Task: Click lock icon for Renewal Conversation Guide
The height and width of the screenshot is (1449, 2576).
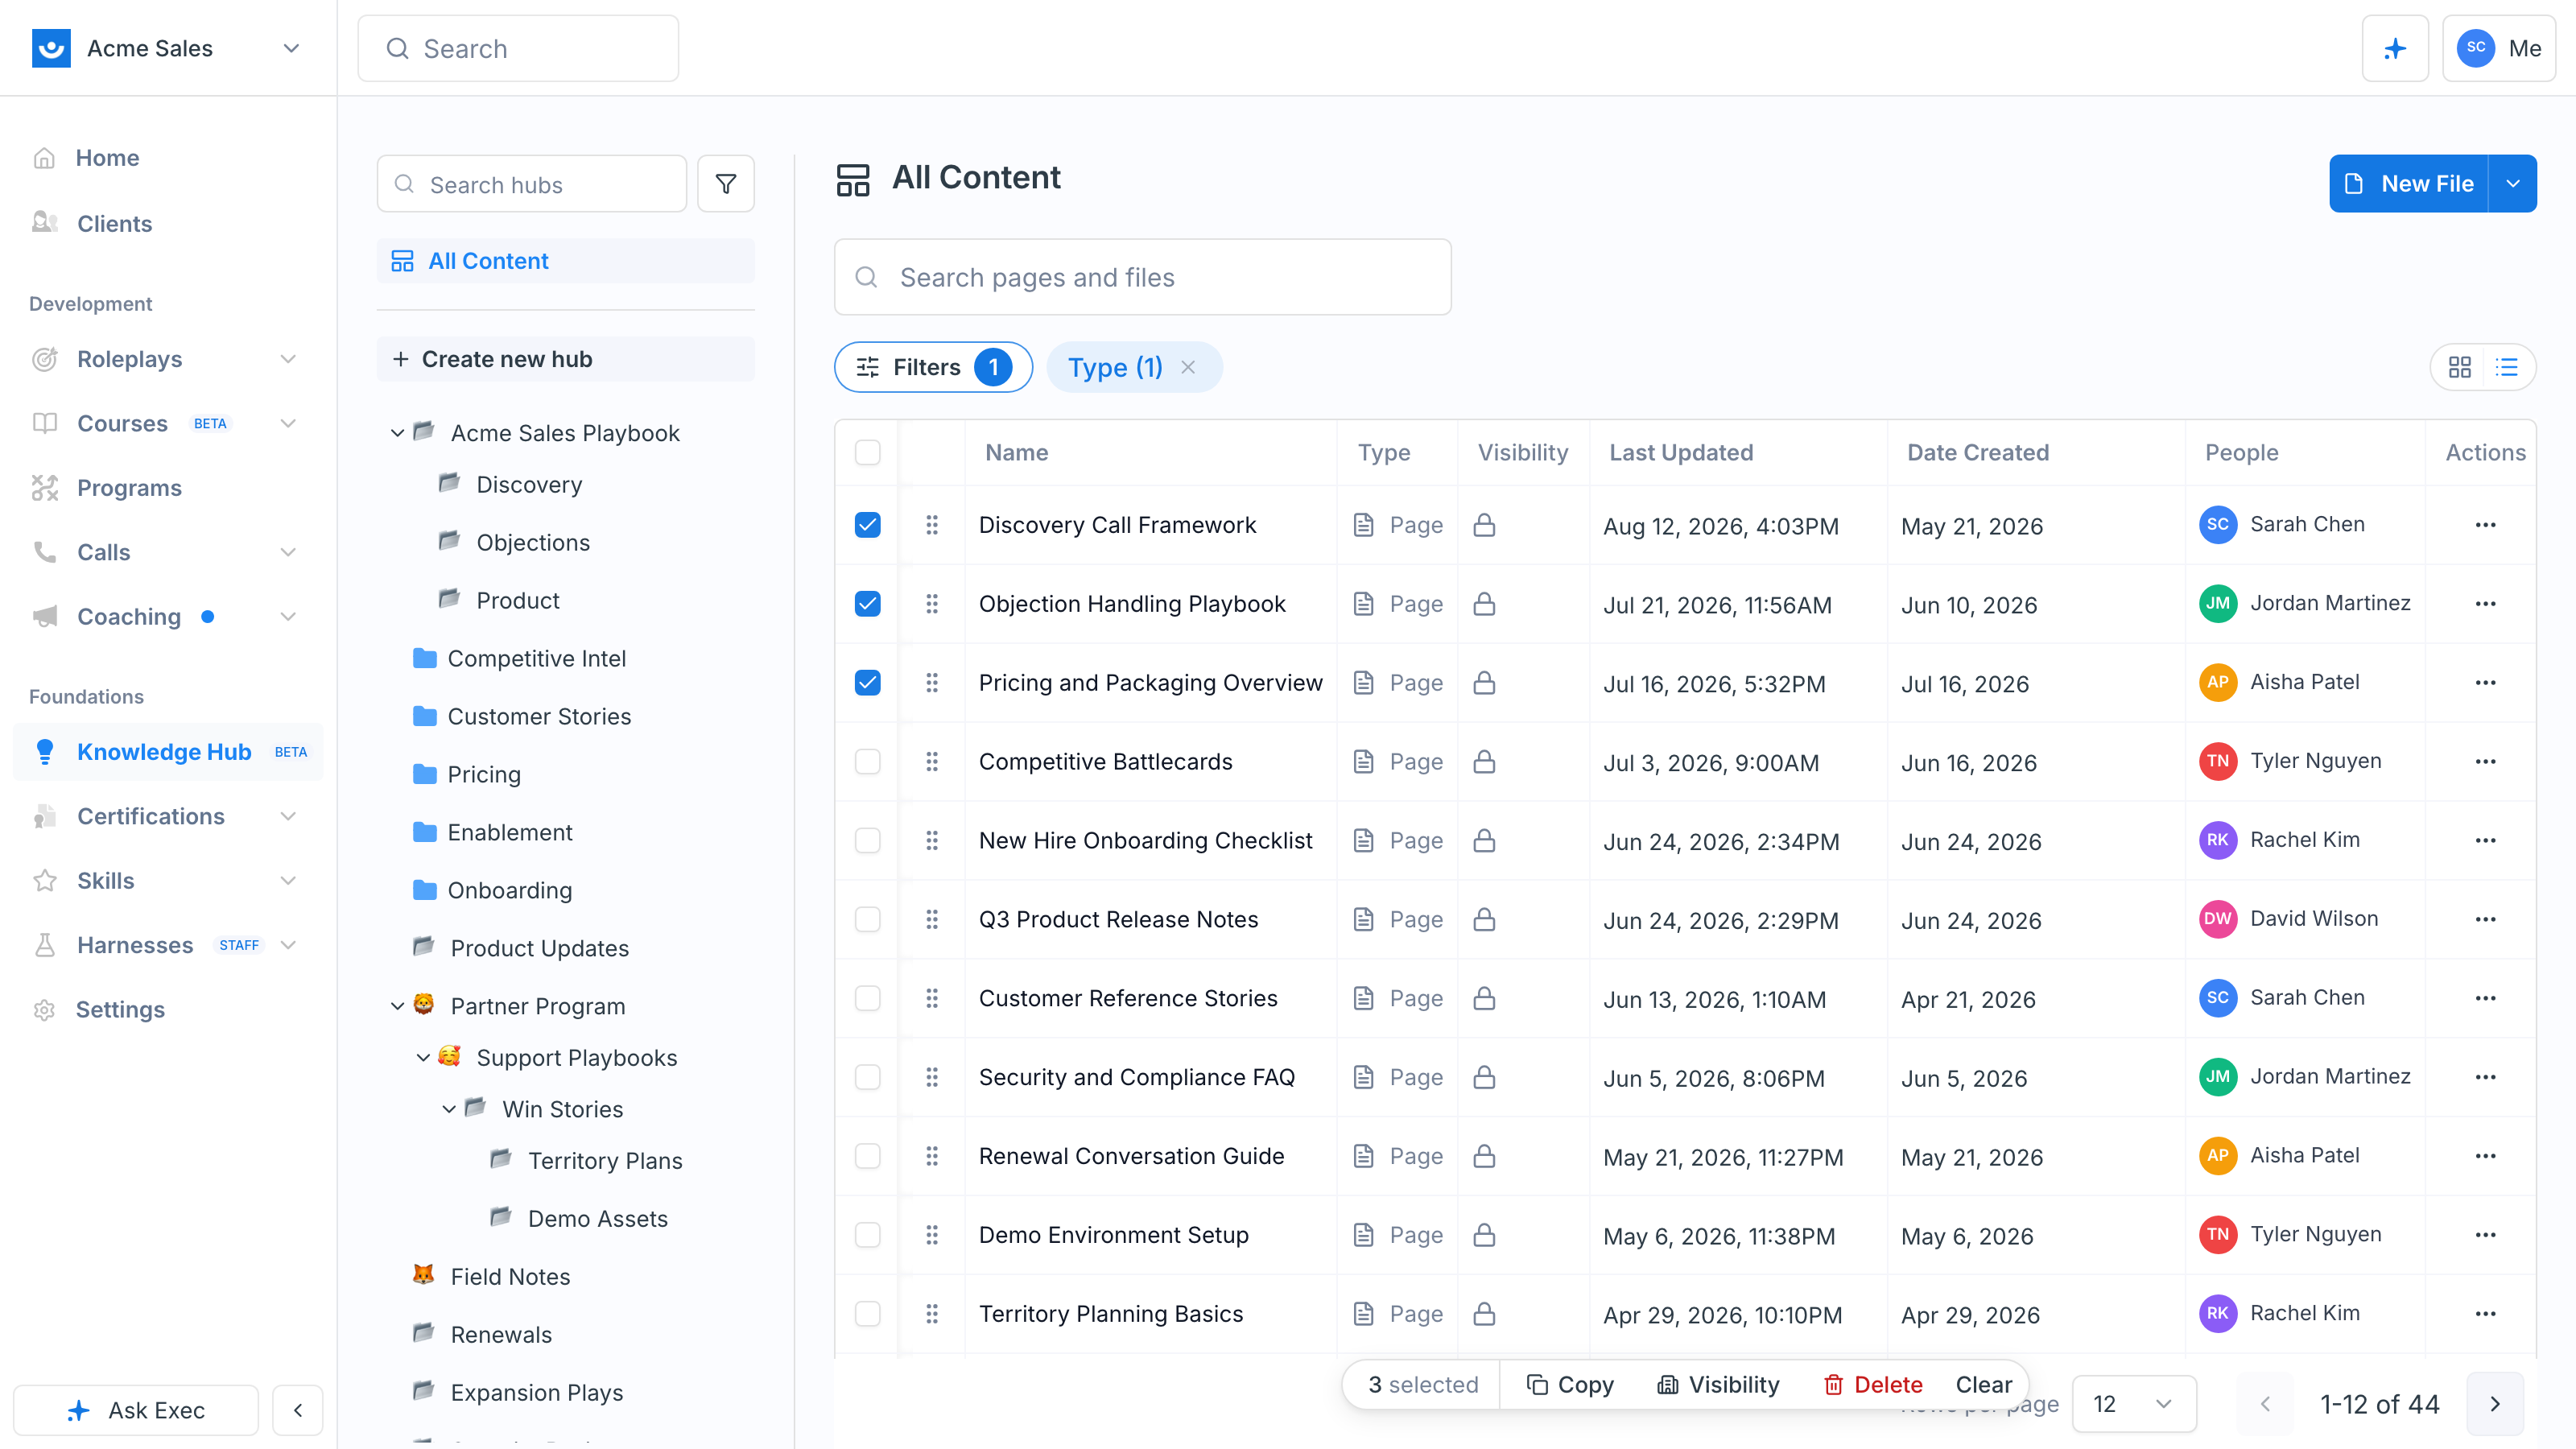Action: 1484,1156
